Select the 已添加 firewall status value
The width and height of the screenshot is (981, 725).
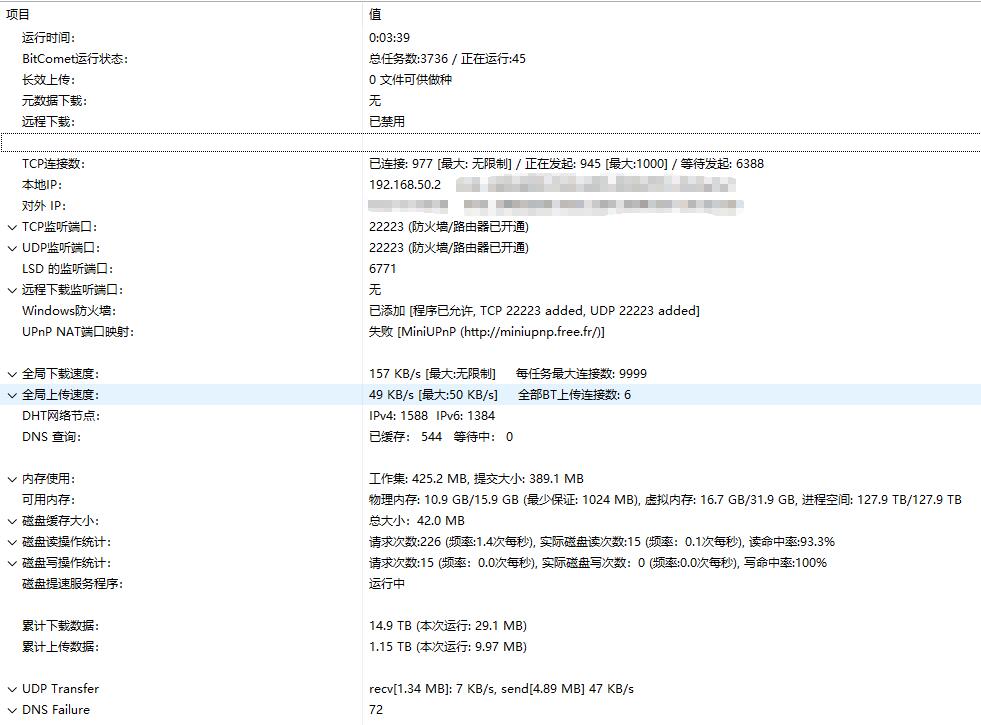pos(534,311)
